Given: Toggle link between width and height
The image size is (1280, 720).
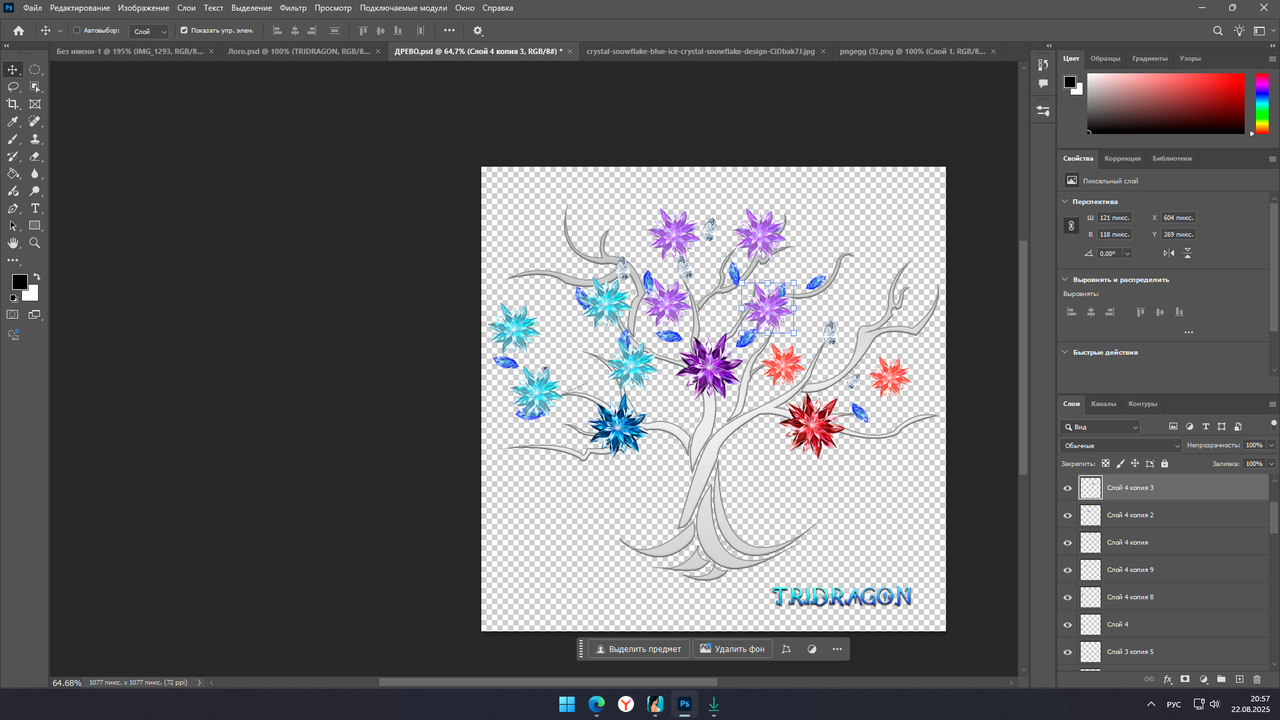Looking at the screenshot, I should pyautogui.click(x=1071, y=226).
